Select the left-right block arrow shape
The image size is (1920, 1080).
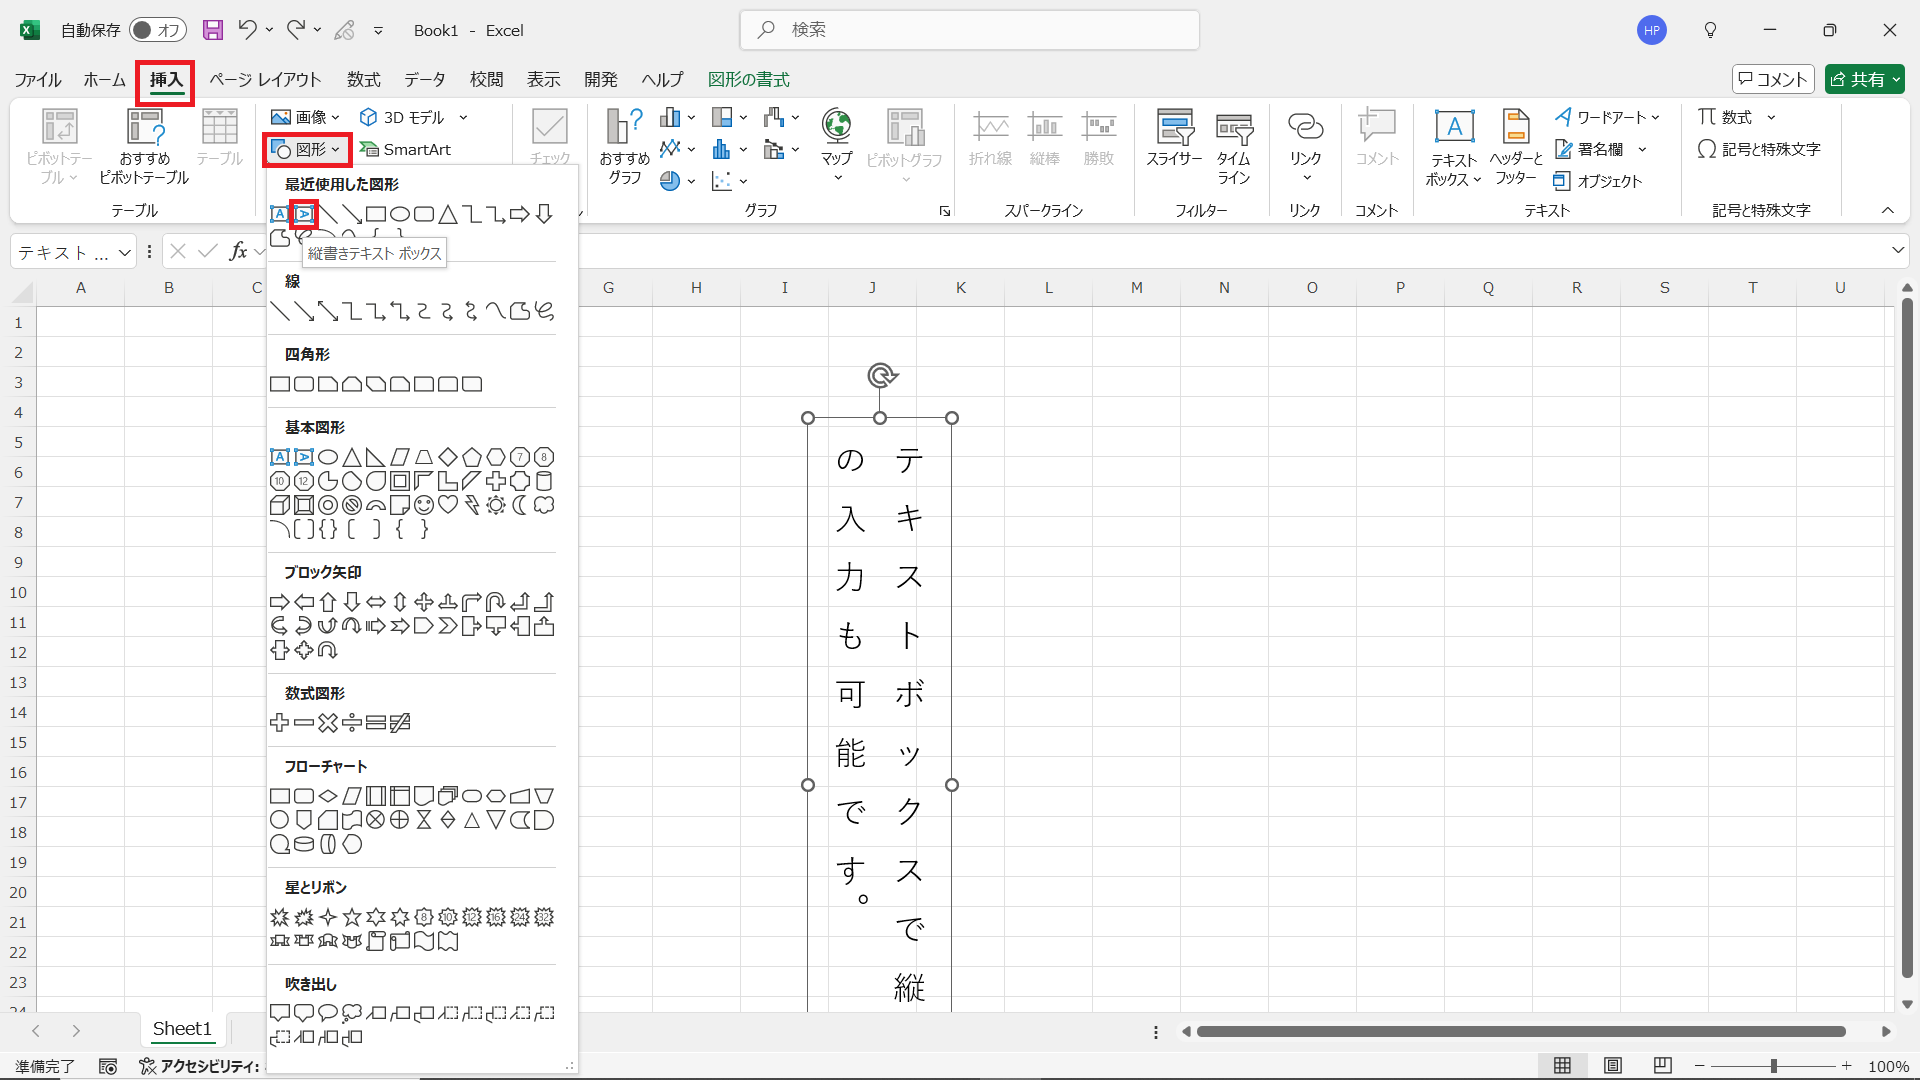click(x=376, y=602)
